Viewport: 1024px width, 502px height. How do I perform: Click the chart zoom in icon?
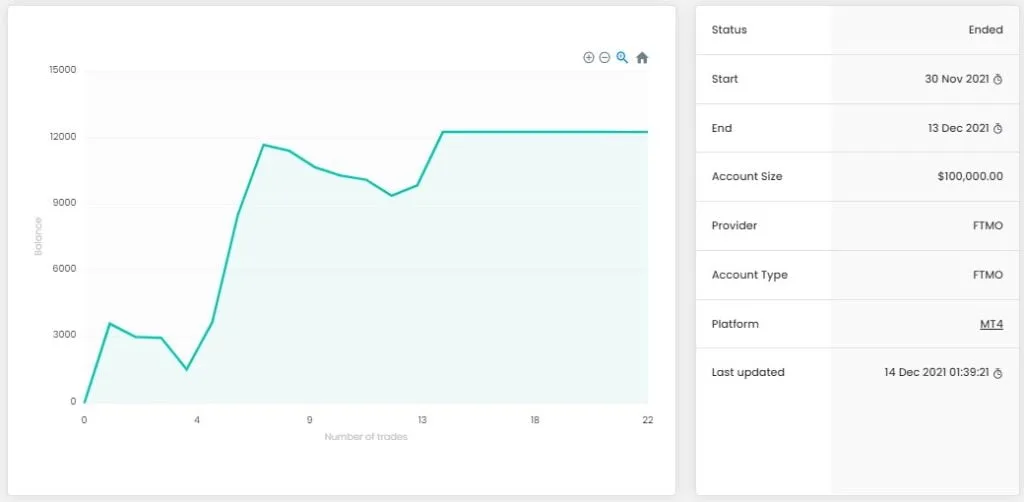(589, 58)
